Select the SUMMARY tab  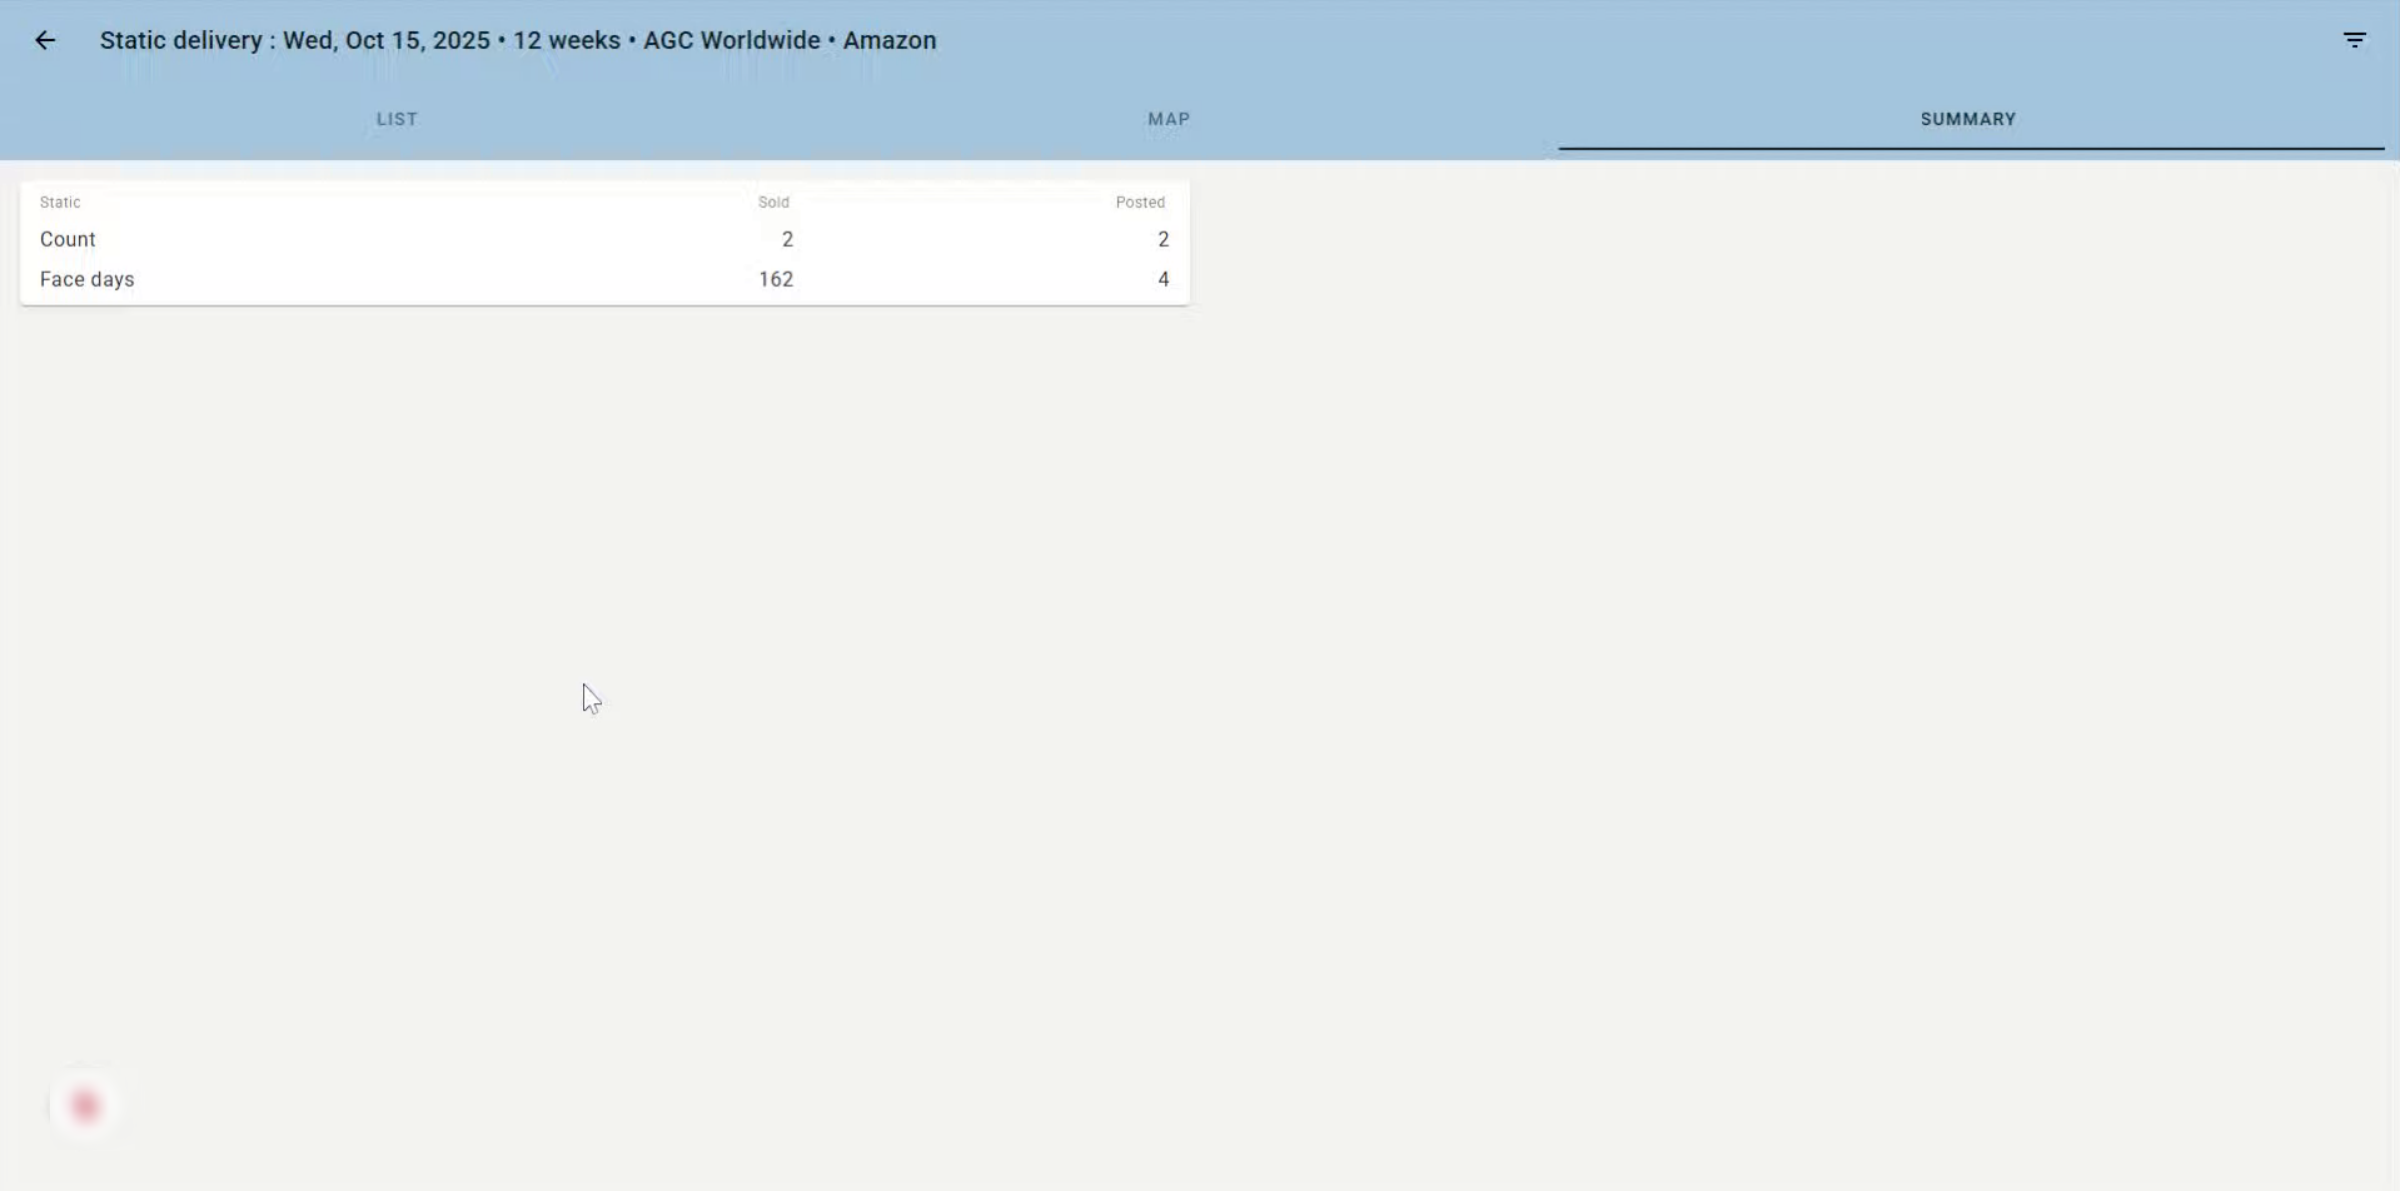click(x=1968, y=119)
